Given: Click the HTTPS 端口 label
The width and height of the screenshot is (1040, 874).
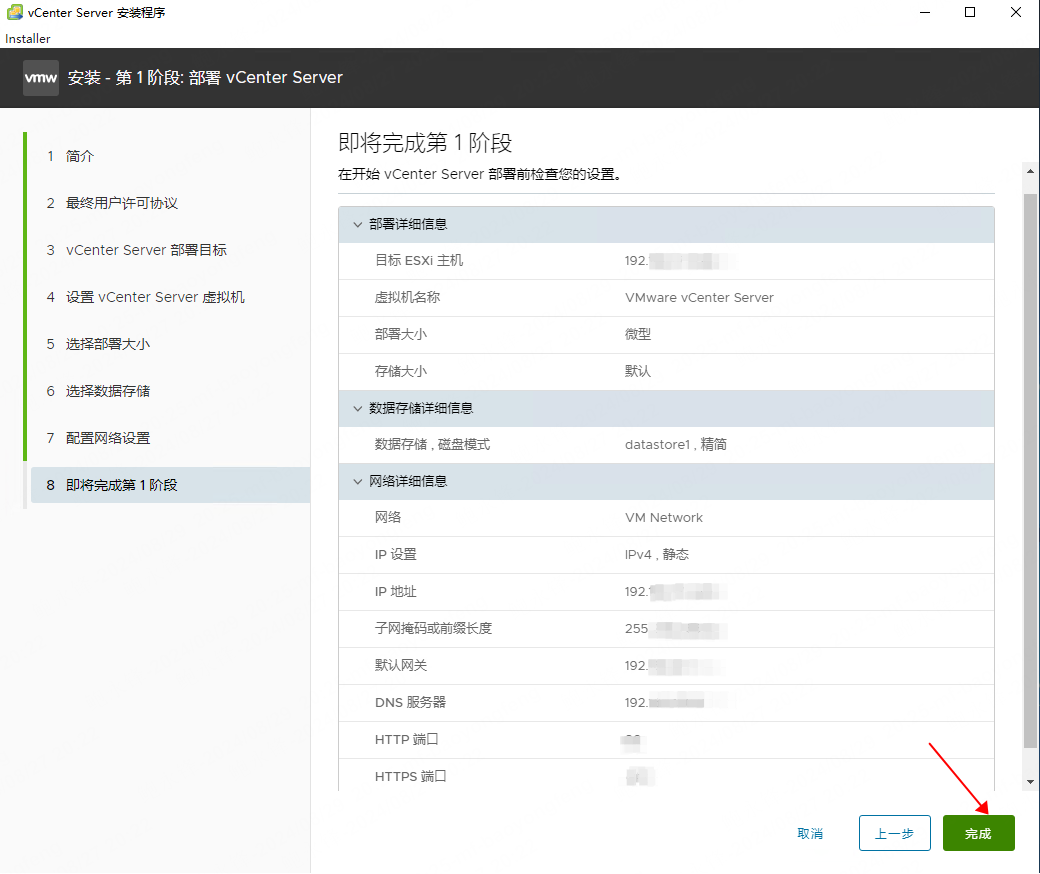Looking at the screenshot, I should point(411,777).
